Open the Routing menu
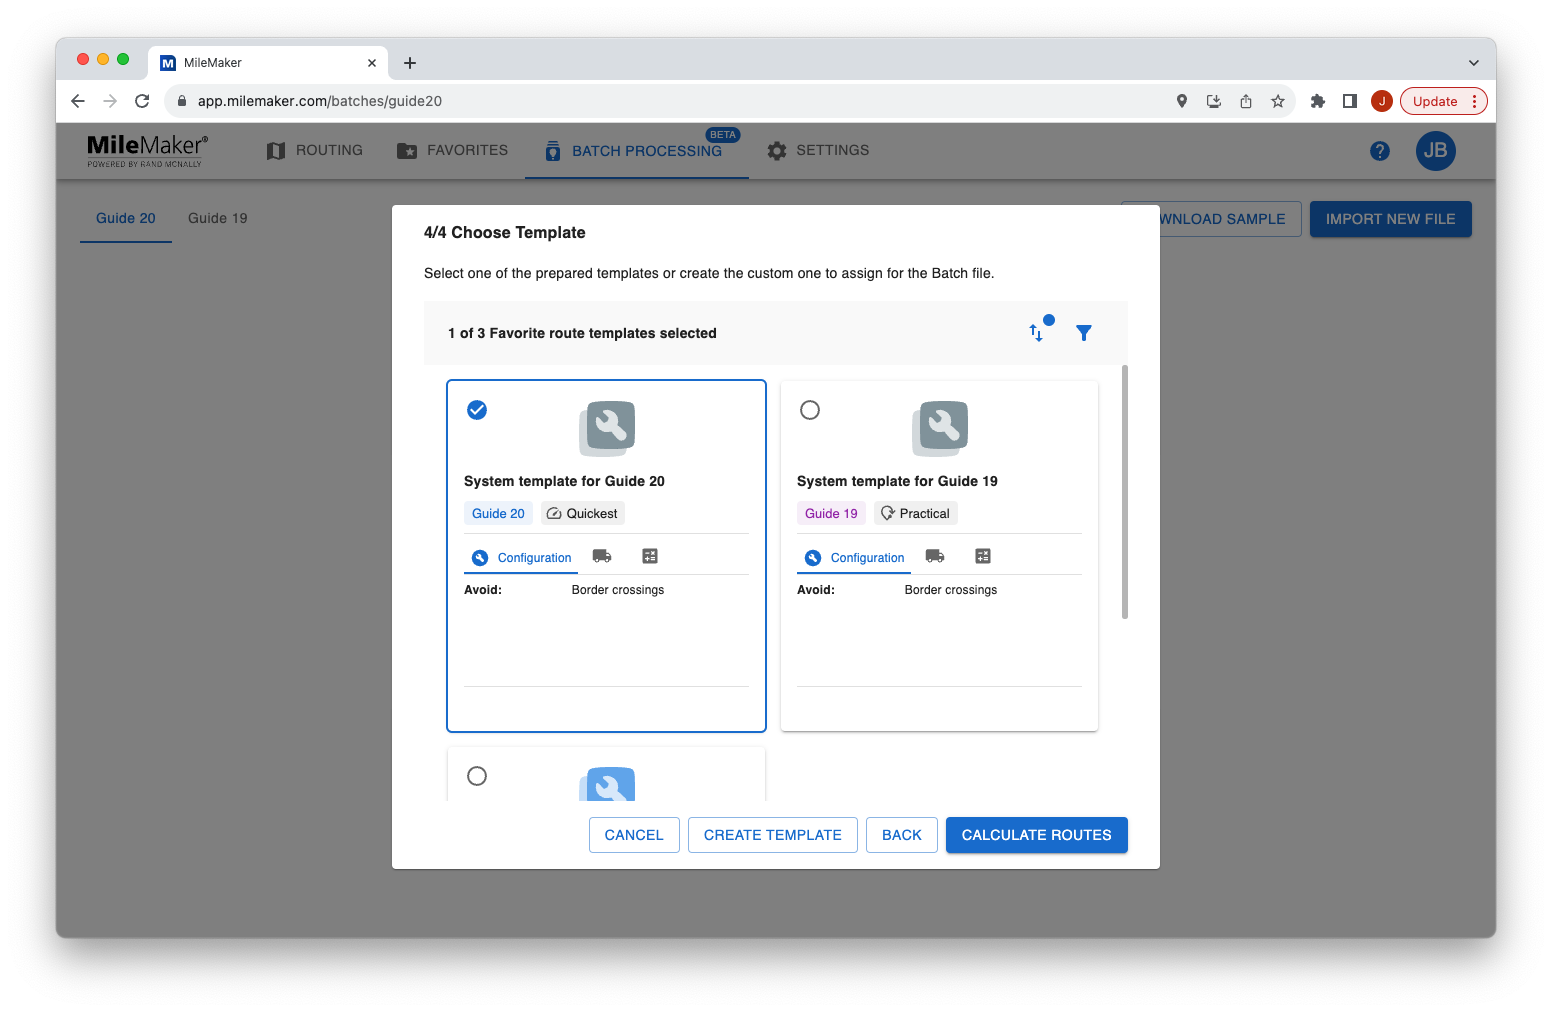The width and height of the screenshot is (1552, 1012). pyautogui.click(x=315, y=150)
